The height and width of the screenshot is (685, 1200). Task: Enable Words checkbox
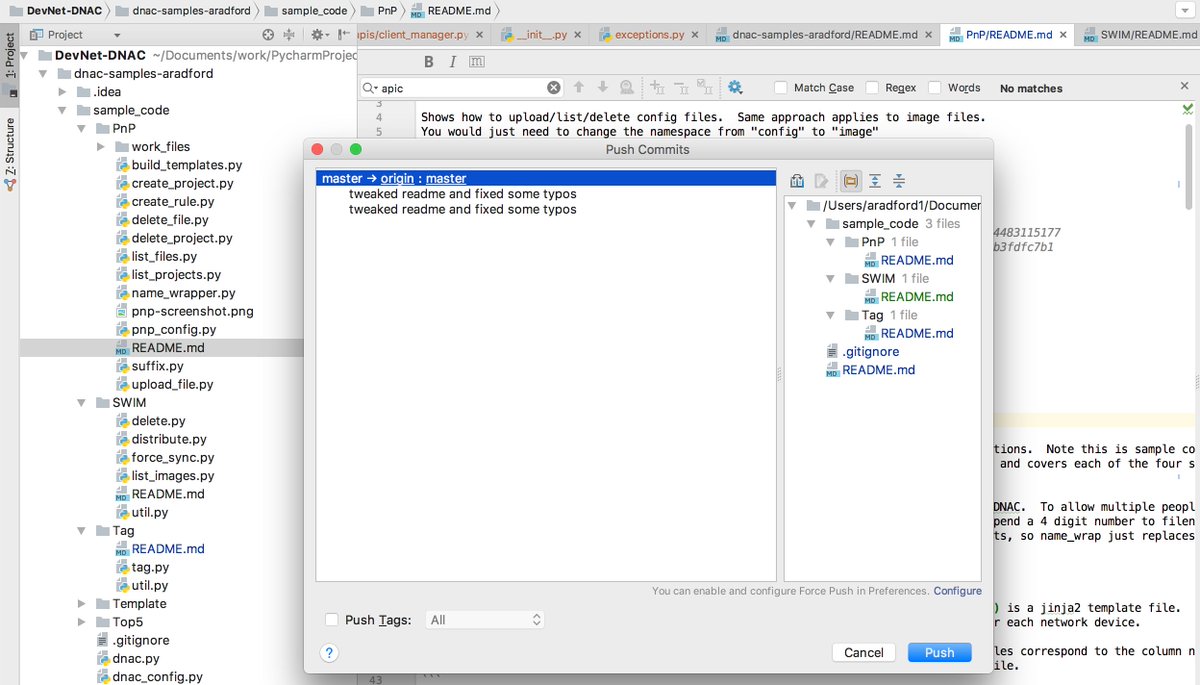pyautogui.click(x=934, y=88)
